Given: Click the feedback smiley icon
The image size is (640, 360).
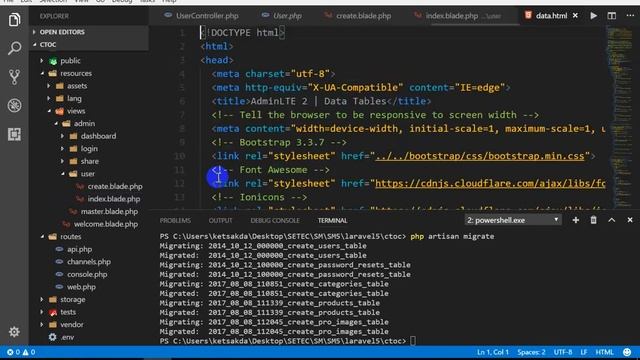Looking at the screenshot, I should (x=627, y=352).
